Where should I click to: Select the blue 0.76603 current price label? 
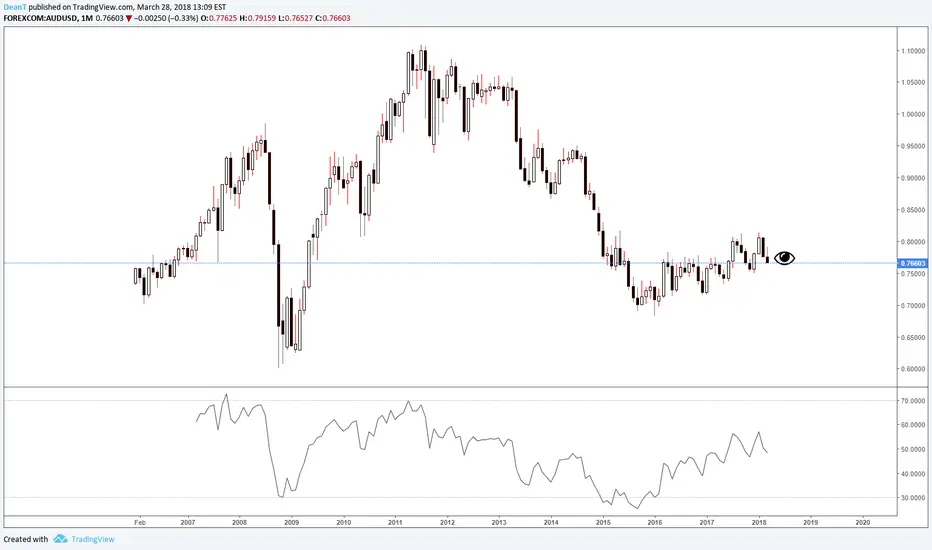912,263
